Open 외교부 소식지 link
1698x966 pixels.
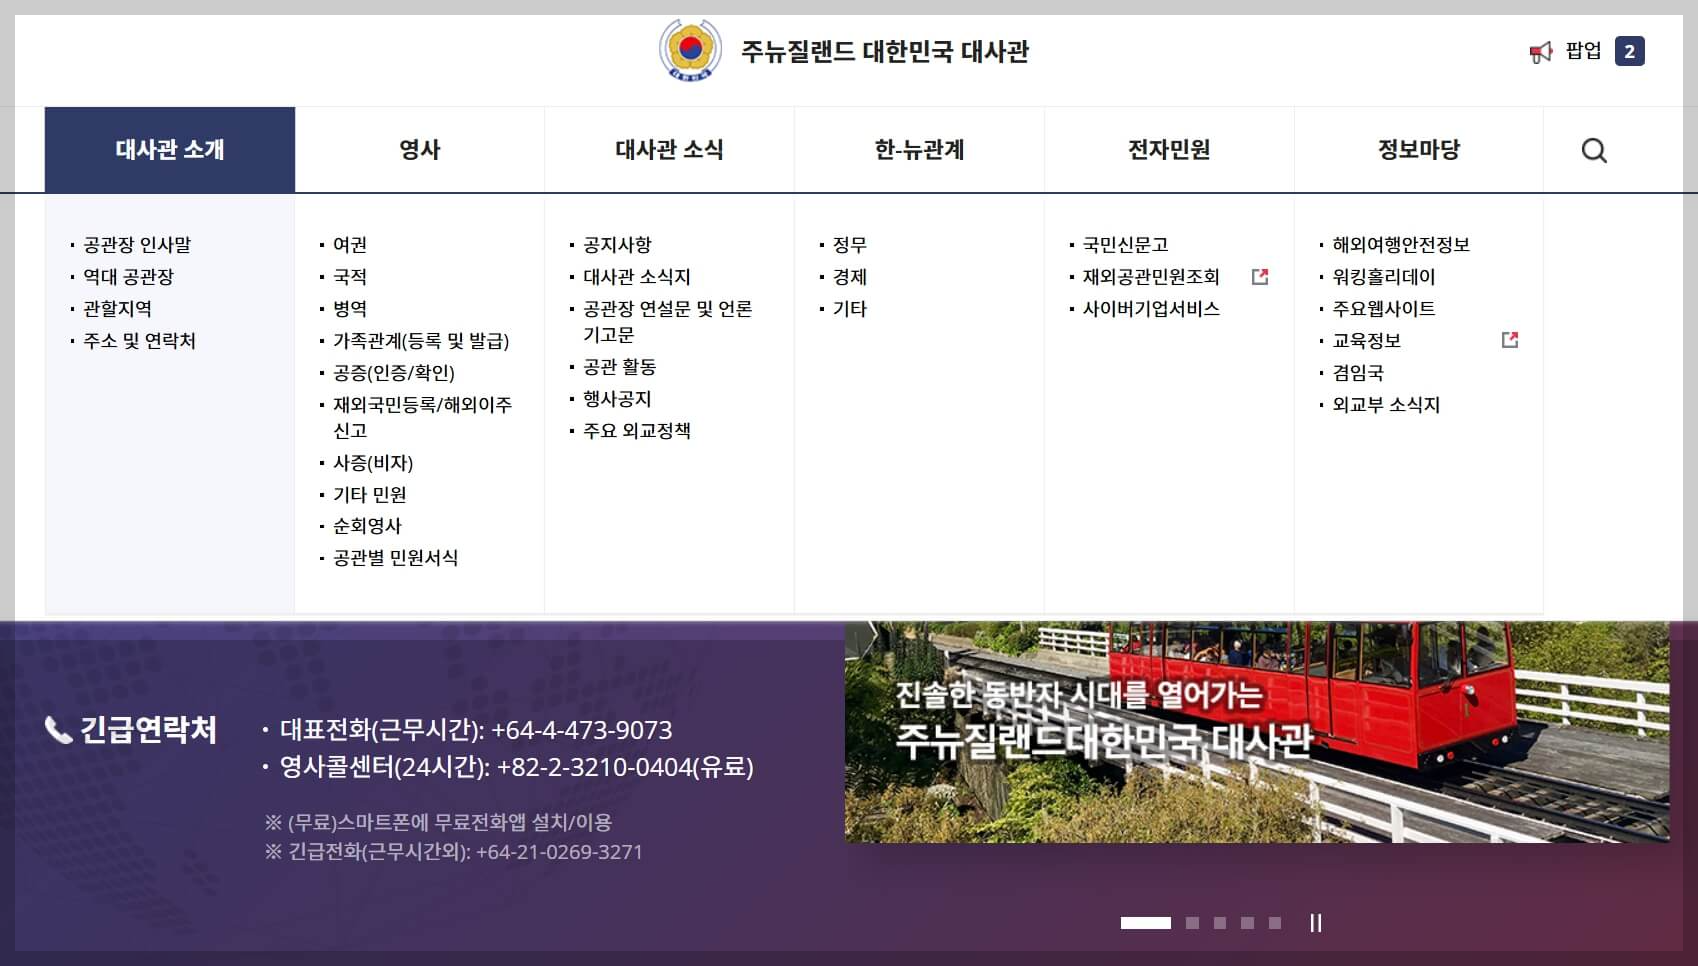click(1386, 405)
